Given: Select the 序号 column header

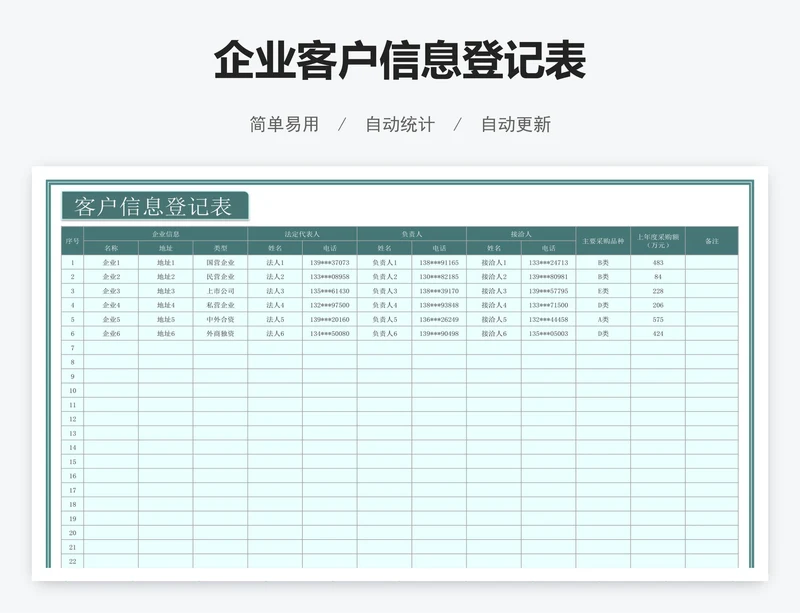Looking at the screenshot, I should tap(72, 241).
